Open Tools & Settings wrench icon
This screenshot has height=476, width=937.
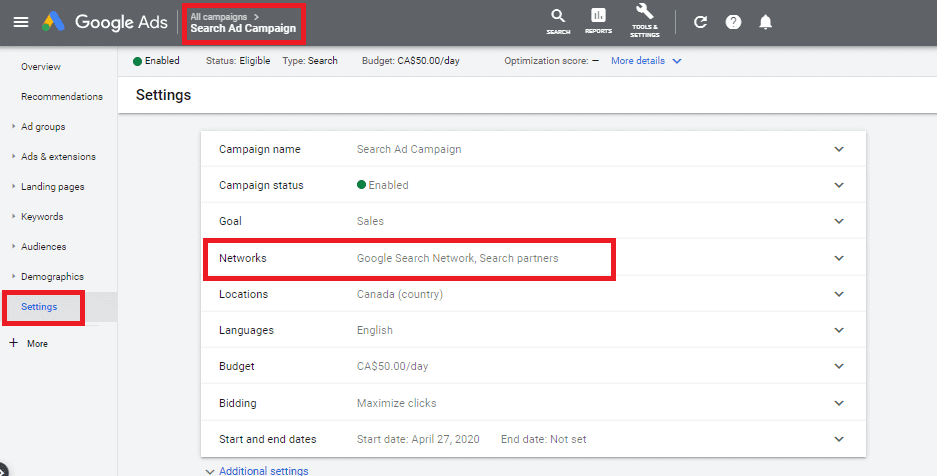point(645,20)
